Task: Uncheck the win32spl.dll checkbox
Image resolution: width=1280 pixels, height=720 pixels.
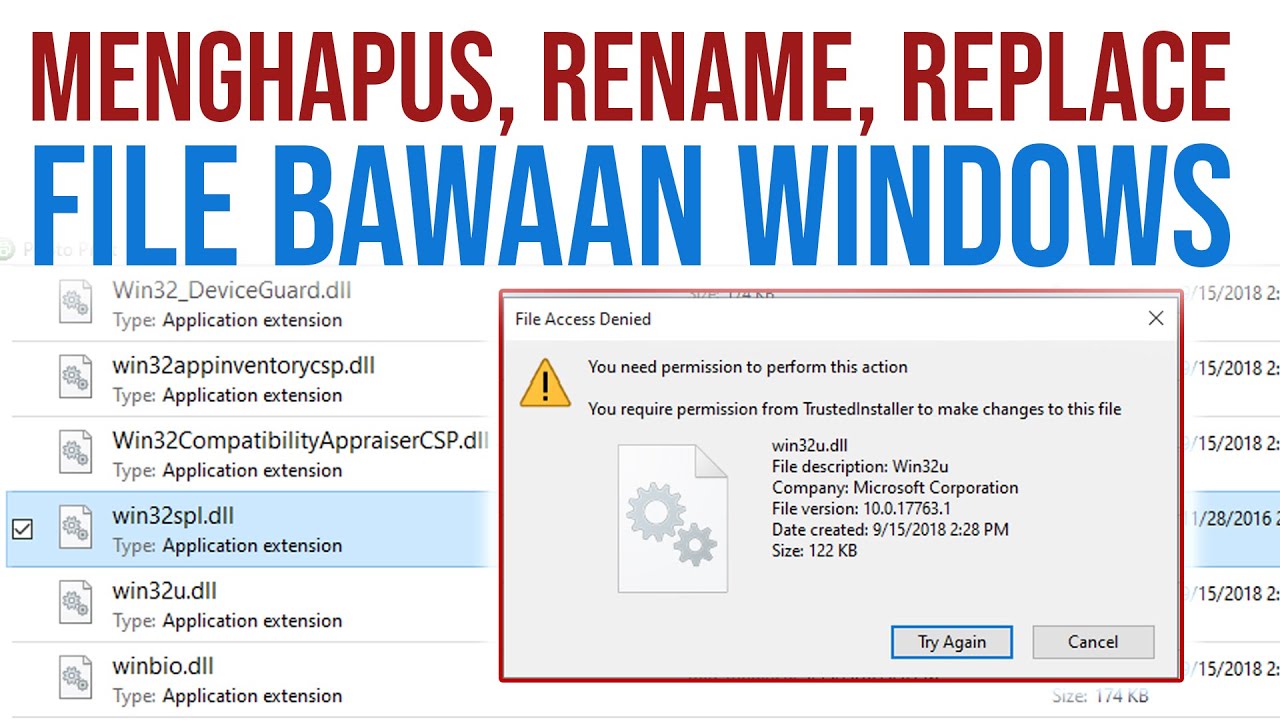Action: click(x=22, y=530)
